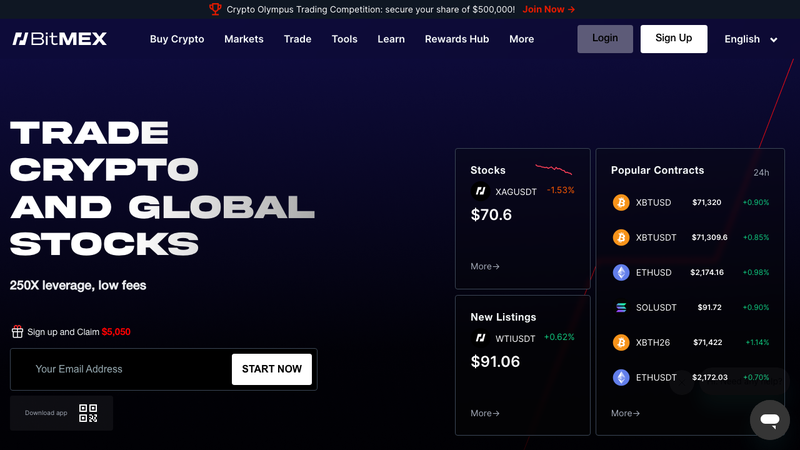Select the XBTH26 contract name
This screenshot has width=800, height=450.
653,342
